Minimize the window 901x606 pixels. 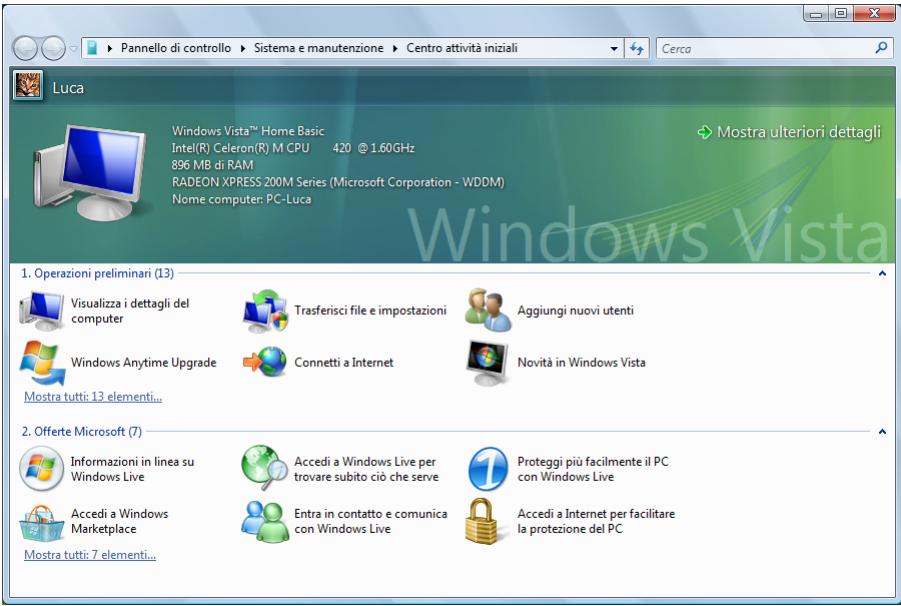(816, 14)
